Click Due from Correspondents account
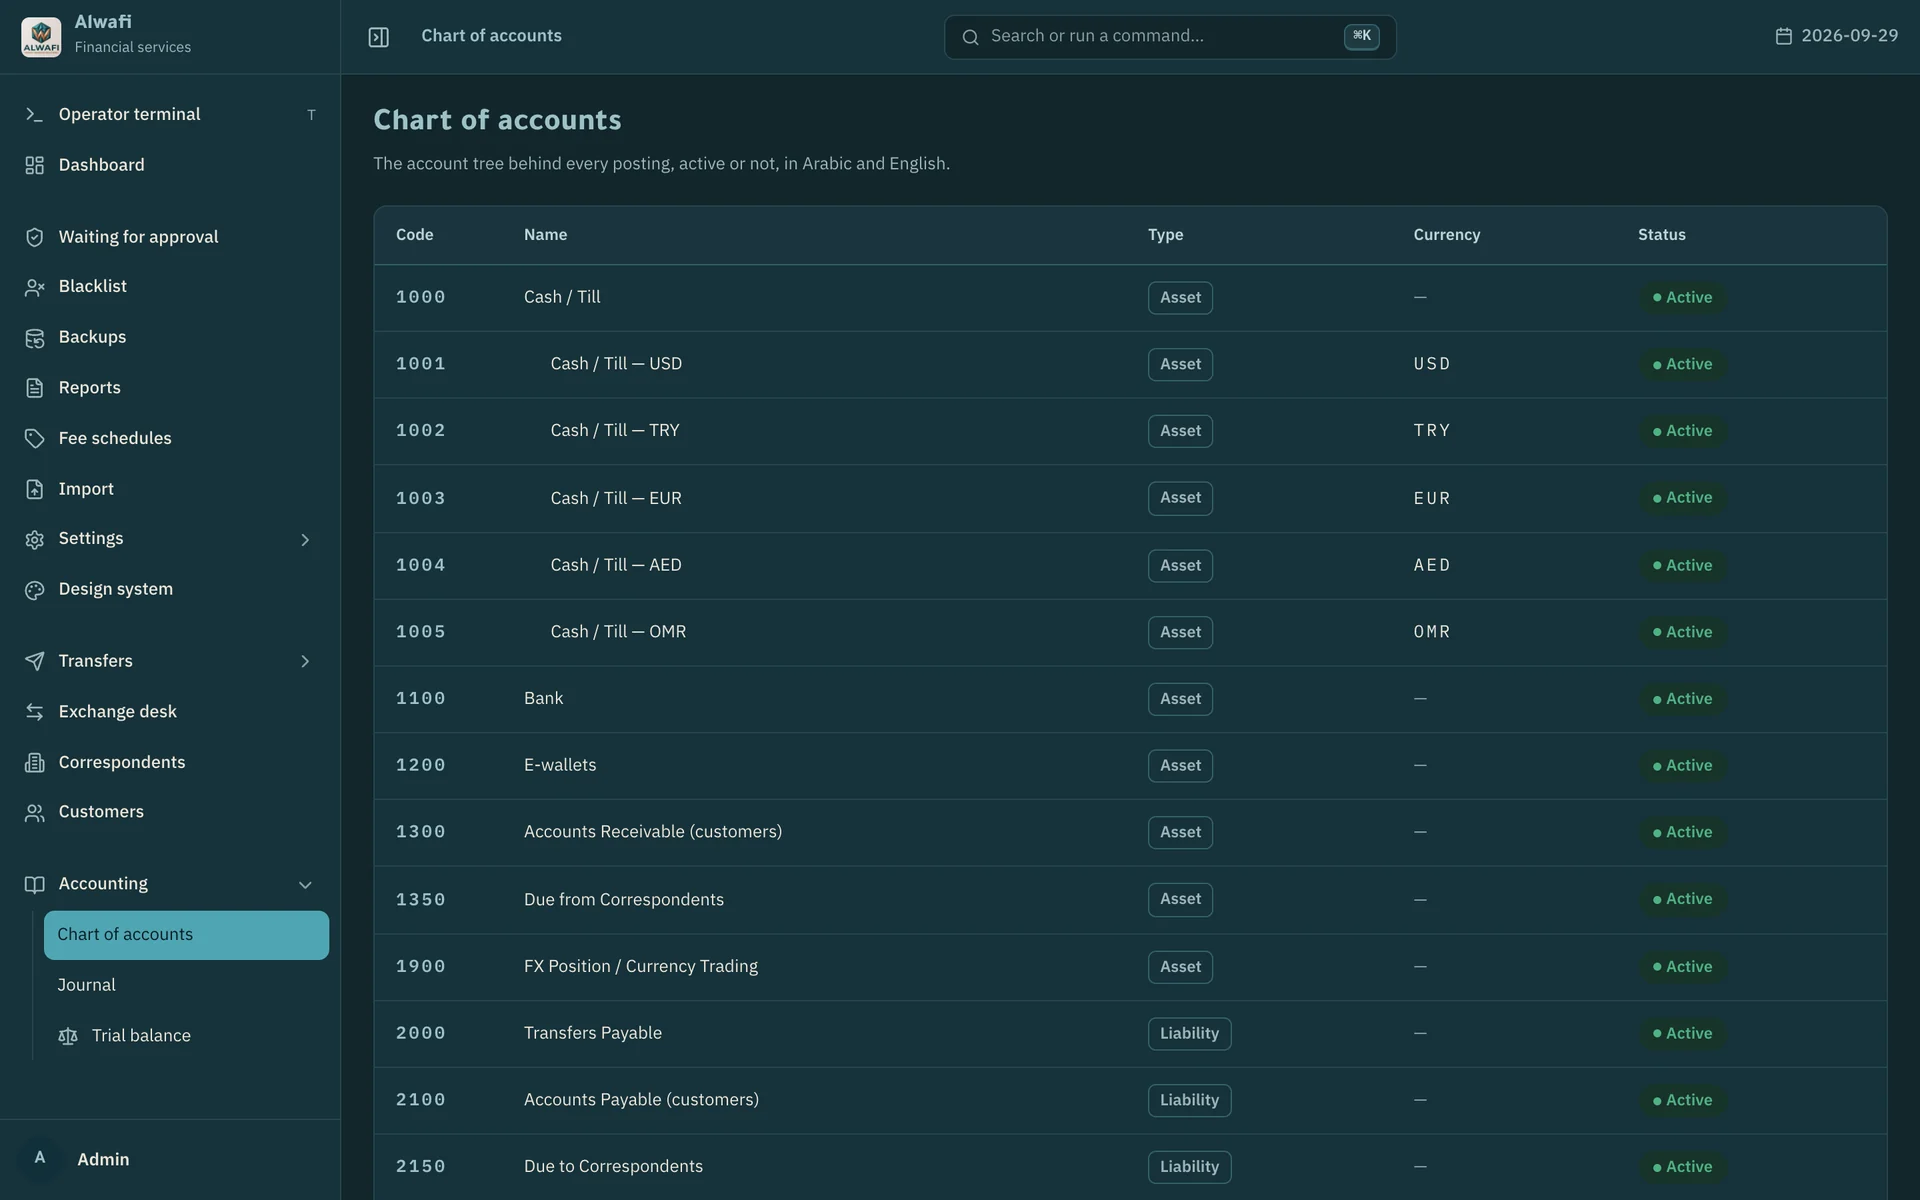1920x1200 pixels. 624,900
